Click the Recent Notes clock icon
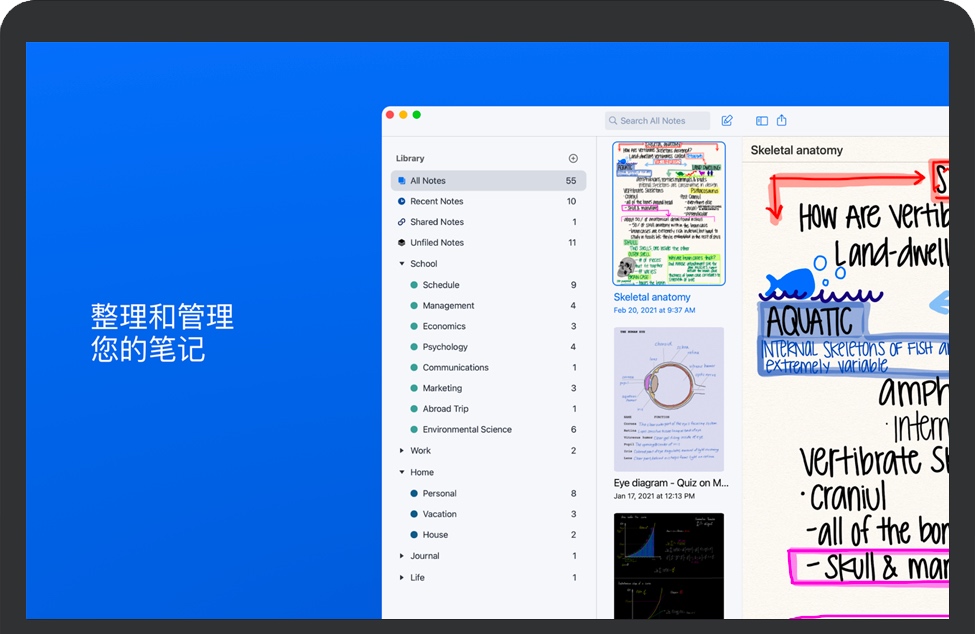Screen dimensions: 975x634 [402, 202]
